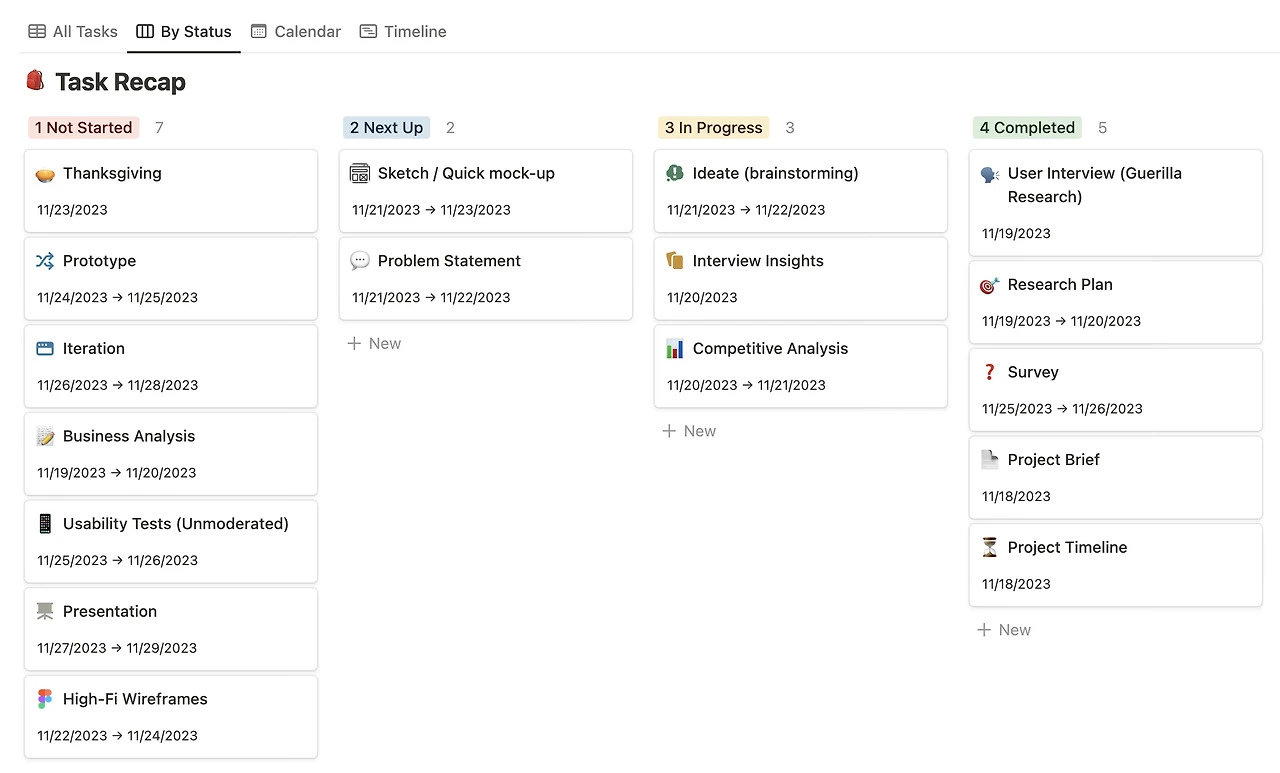Click the phone icon on Usability Tests card
Image resolution: width=1280 pixels, height=773 pixels.
click(45, 524)
